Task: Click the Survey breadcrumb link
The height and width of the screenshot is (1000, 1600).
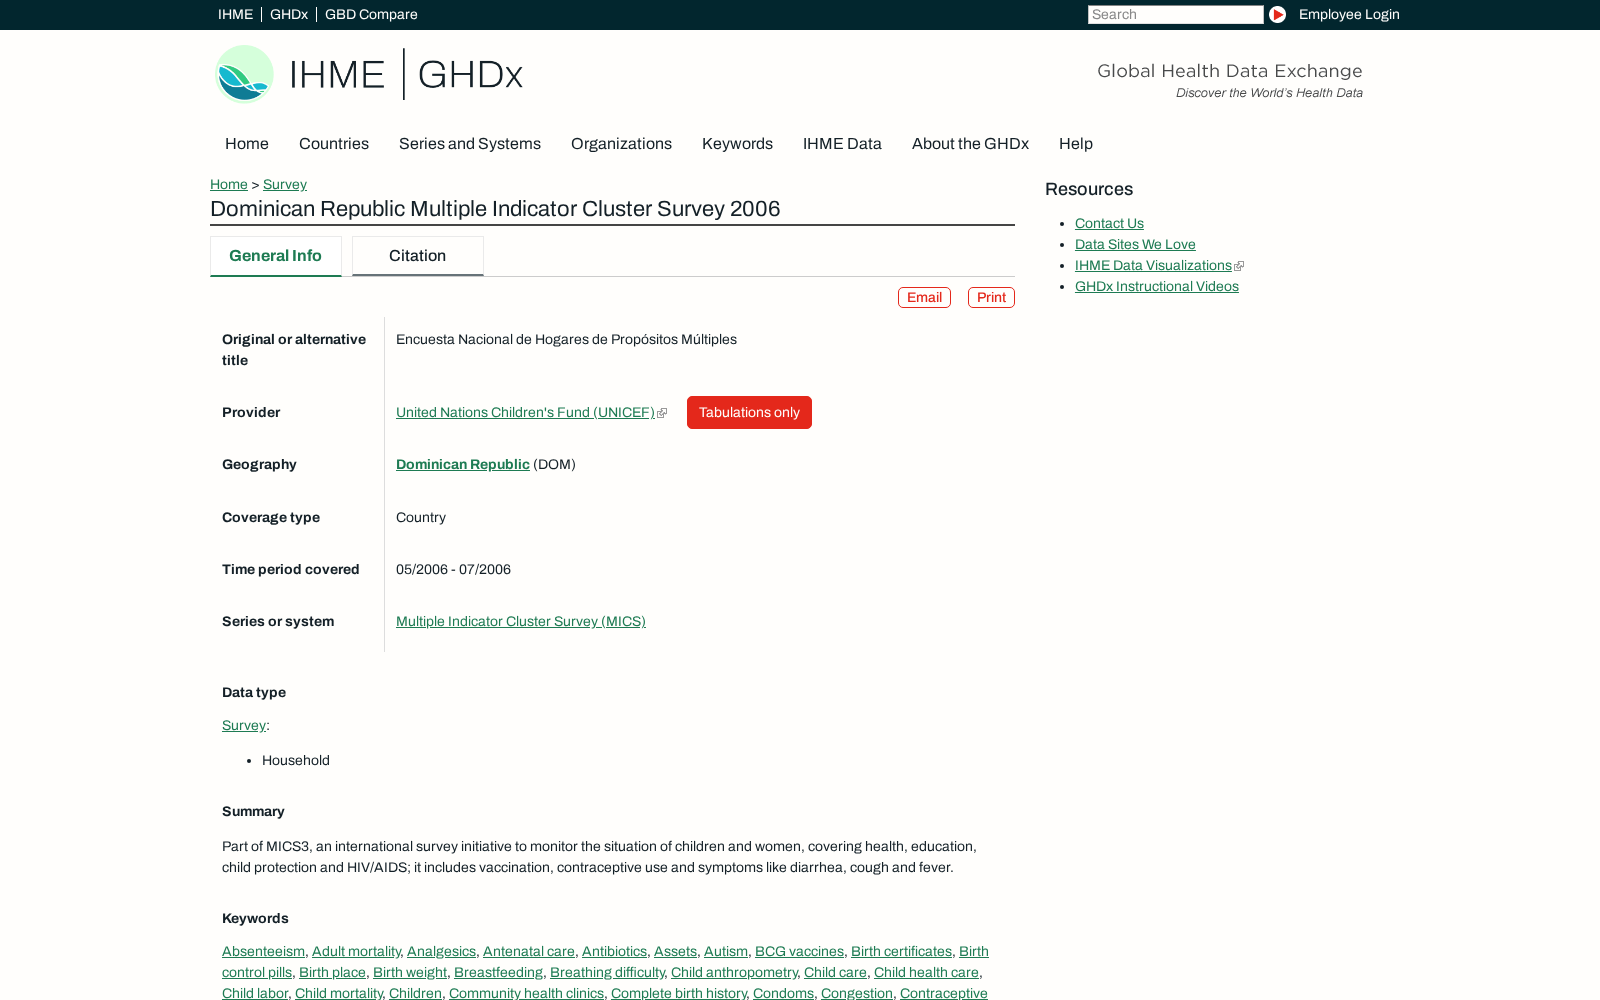Action: pyautogui.click(x=285, y=184)
